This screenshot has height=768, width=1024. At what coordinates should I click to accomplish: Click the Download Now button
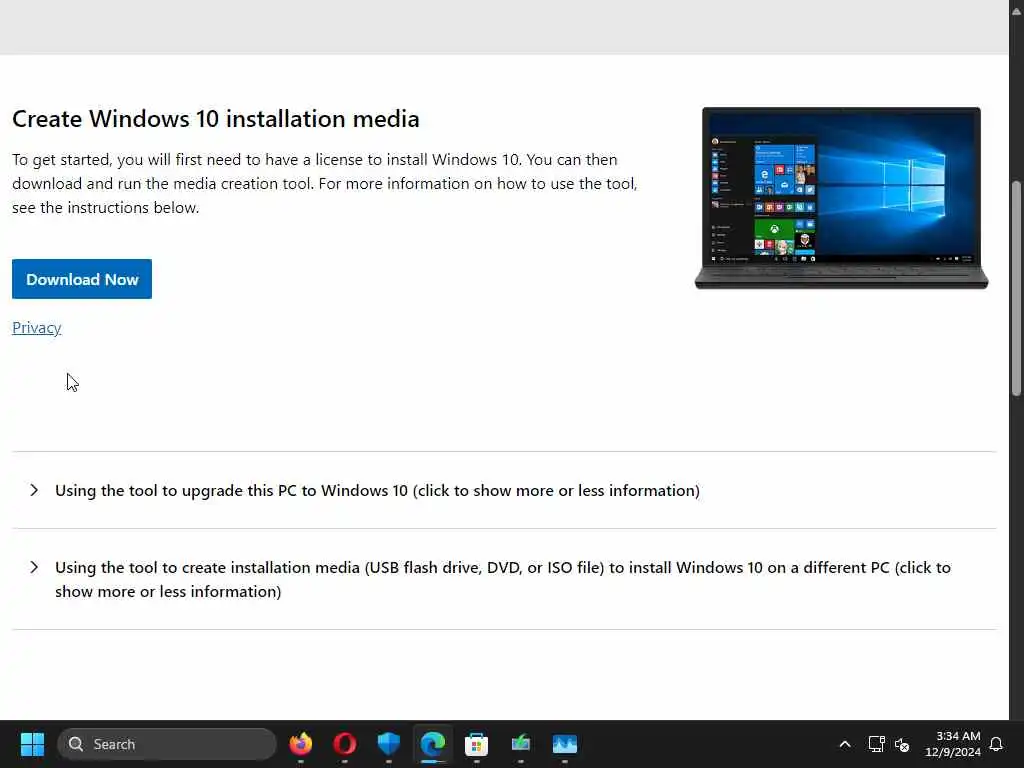(82, 279)
